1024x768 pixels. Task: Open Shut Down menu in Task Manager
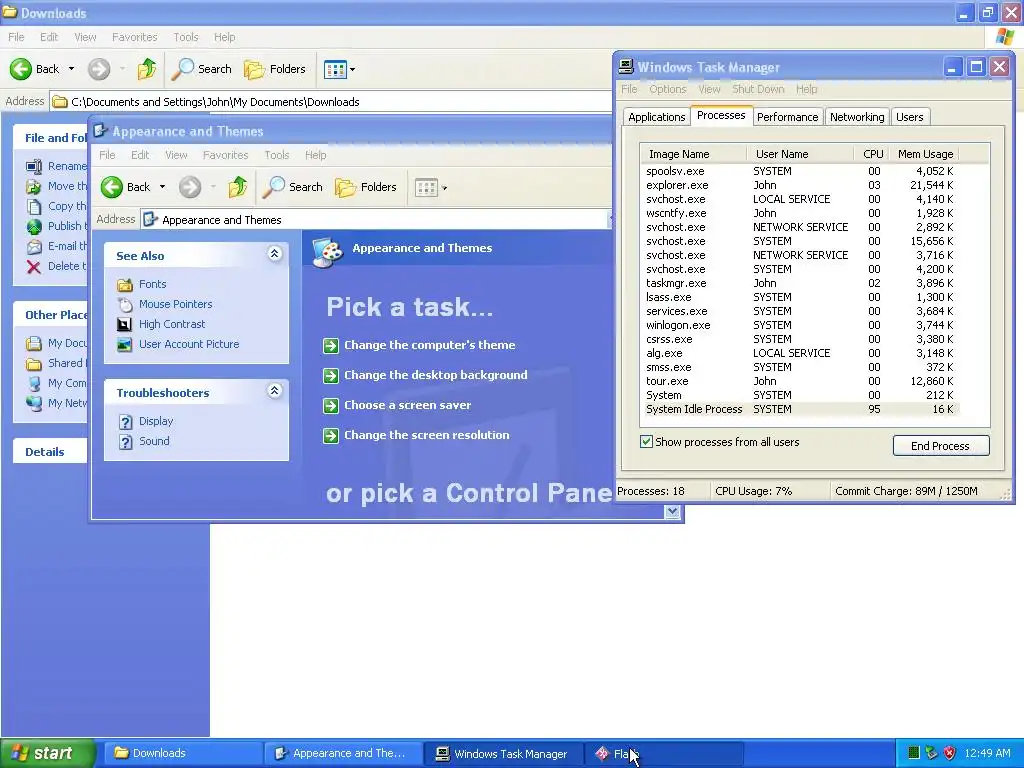758,89
